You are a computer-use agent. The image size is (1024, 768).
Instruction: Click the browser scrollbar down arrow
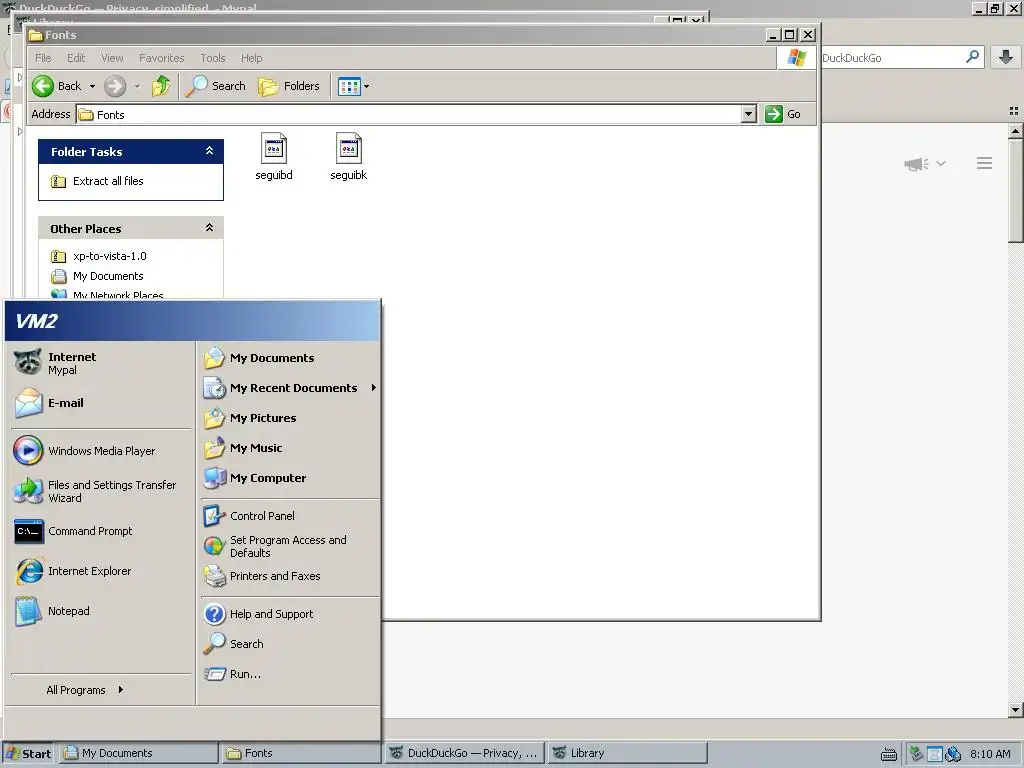click(x=1015, y=709)
